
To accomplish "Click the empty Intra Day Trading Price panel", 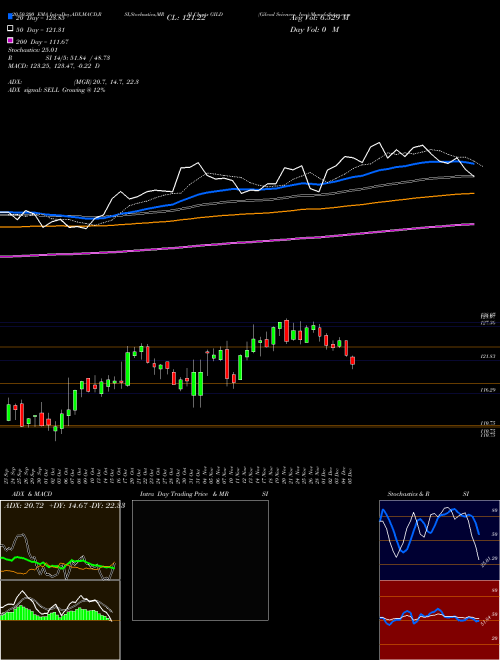I will (x=200, y=560).
